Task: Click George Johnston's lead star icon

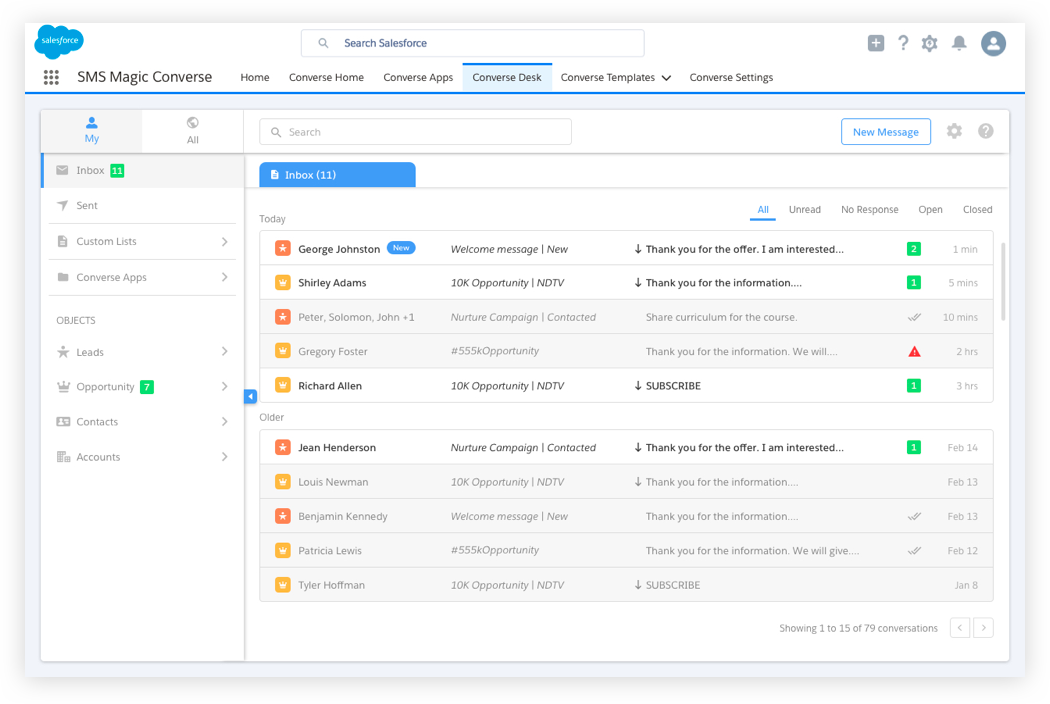Action: click(283, 249)
